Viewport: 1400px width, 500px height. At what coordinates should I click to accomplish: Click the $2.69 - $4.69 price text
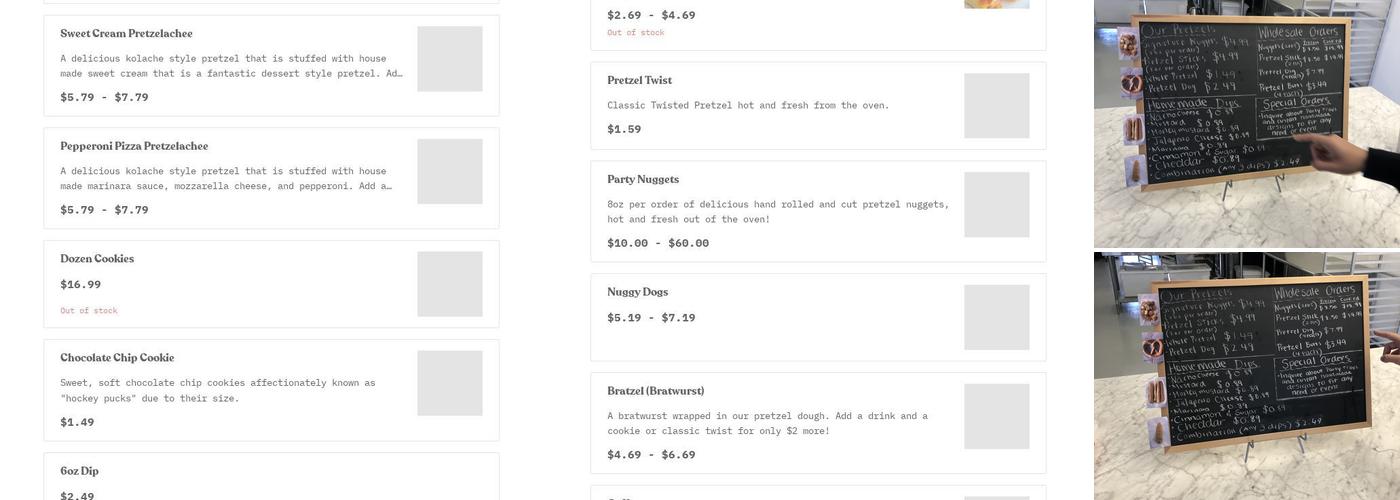coord(651,15)
